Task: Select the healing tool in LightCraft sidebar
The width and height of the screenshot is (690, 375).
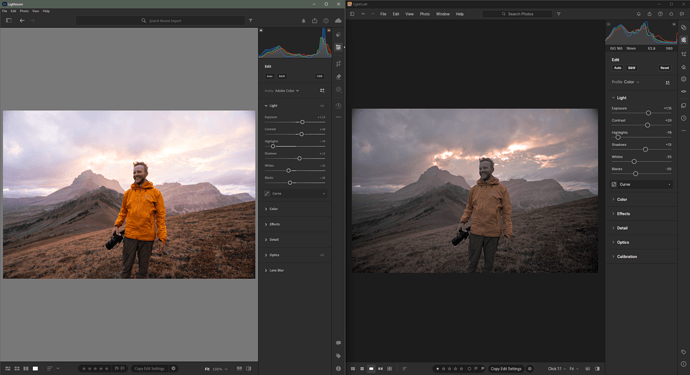Action: (683, 67)
